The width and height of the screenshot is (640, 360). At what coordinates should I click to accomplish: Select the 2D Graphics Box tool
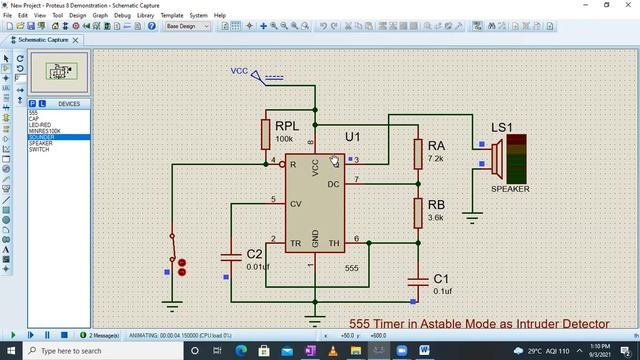6,210
